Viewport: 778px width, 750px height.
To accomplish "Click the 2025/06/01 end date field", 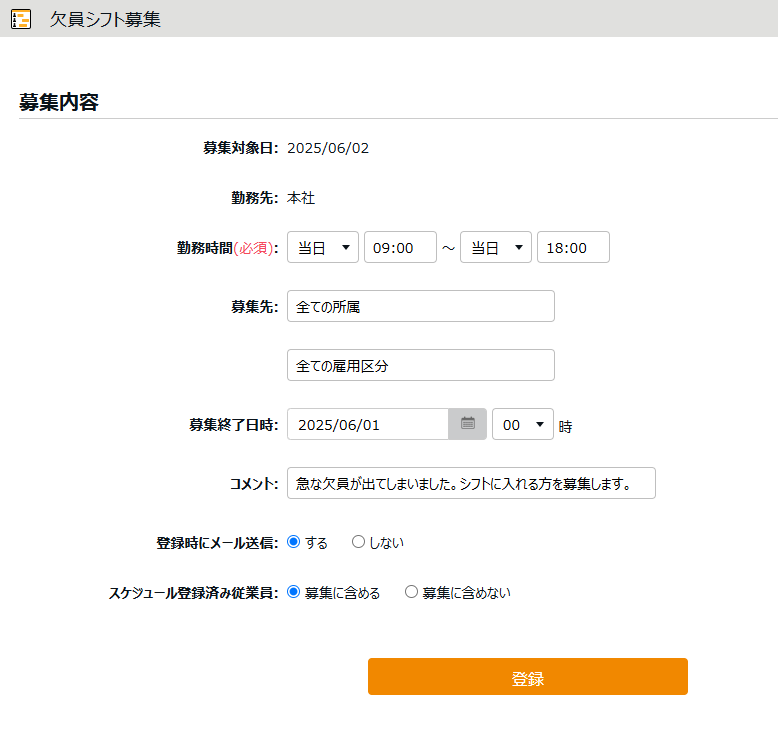I will point(367,424).
